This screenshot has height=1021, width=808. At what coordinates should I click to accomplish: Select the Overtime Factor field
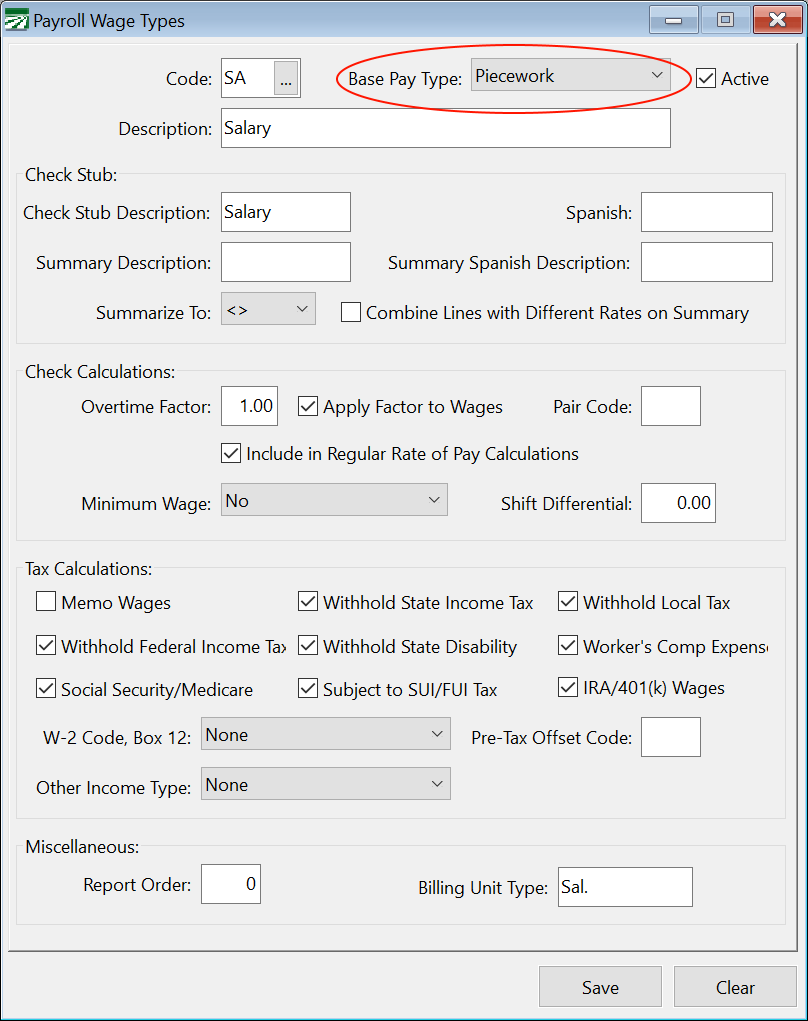coord(249,407)
